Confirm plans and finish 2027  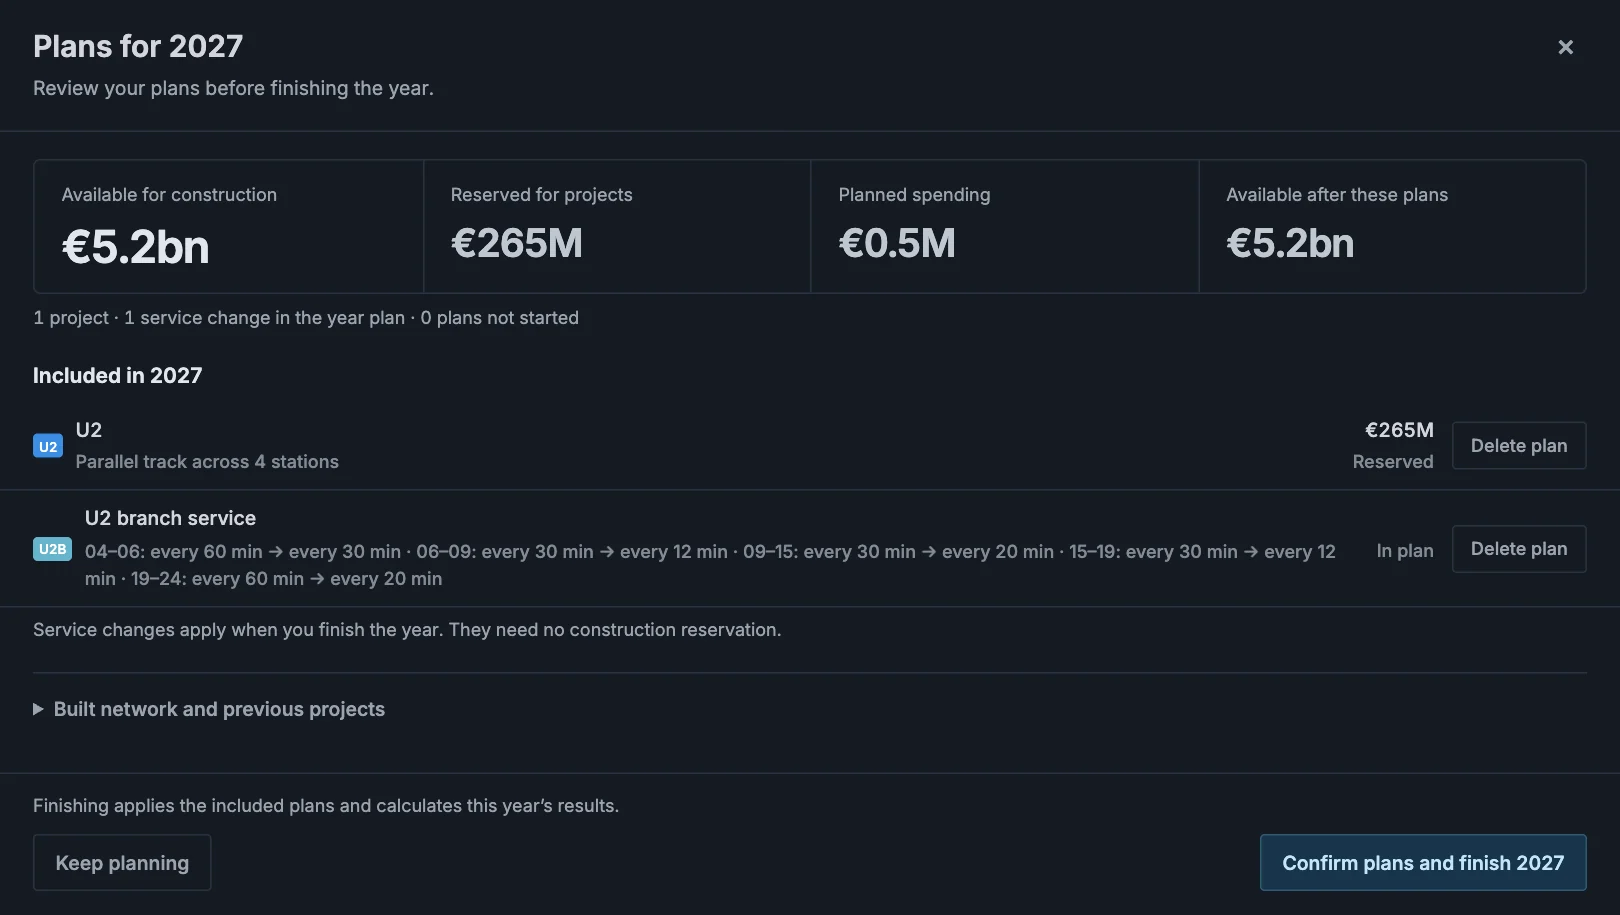click(x=1423, y=863)
